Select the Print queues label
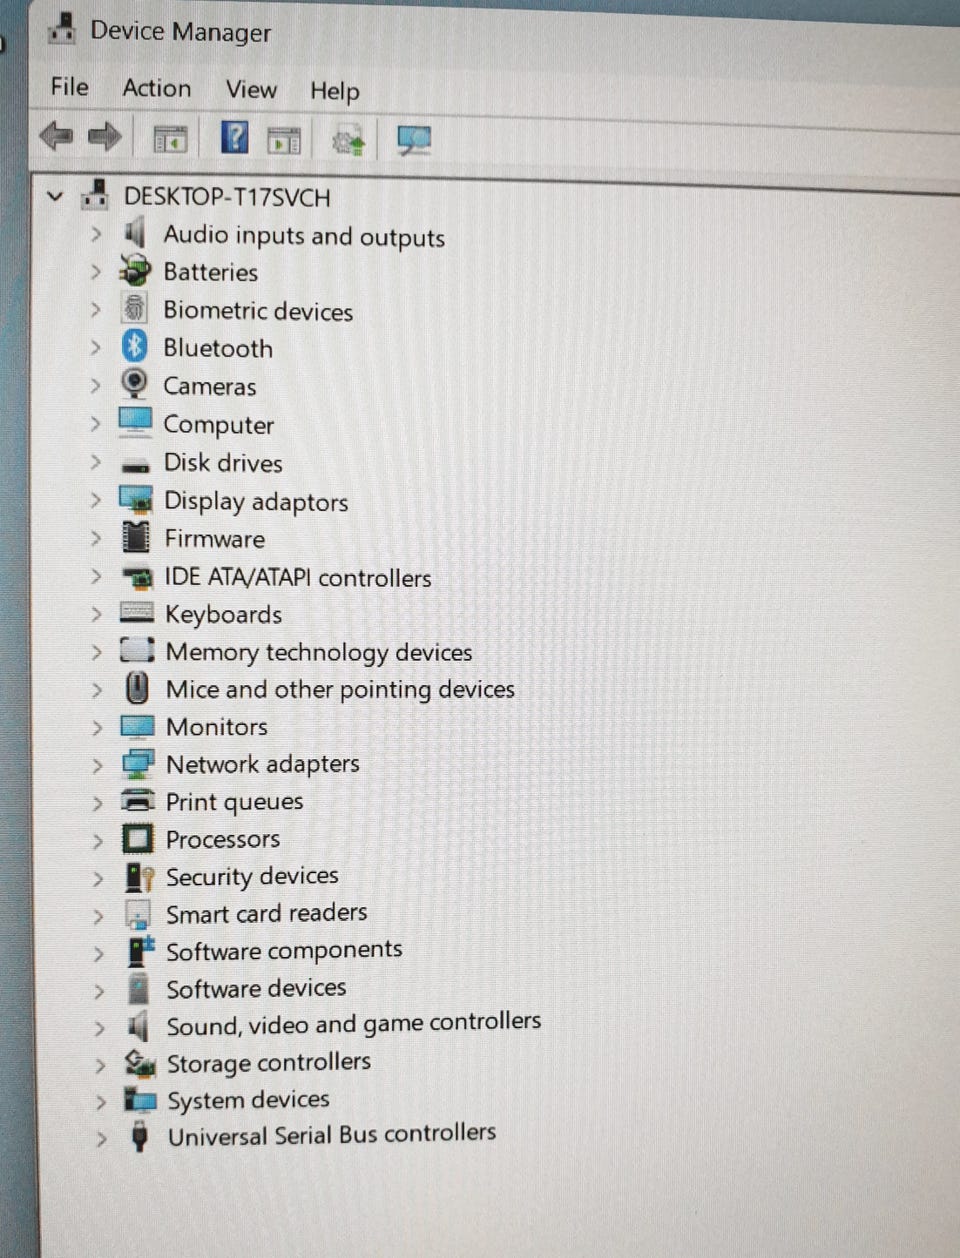This screenshot has height=1258, width=960. click(x=234, y=802)
